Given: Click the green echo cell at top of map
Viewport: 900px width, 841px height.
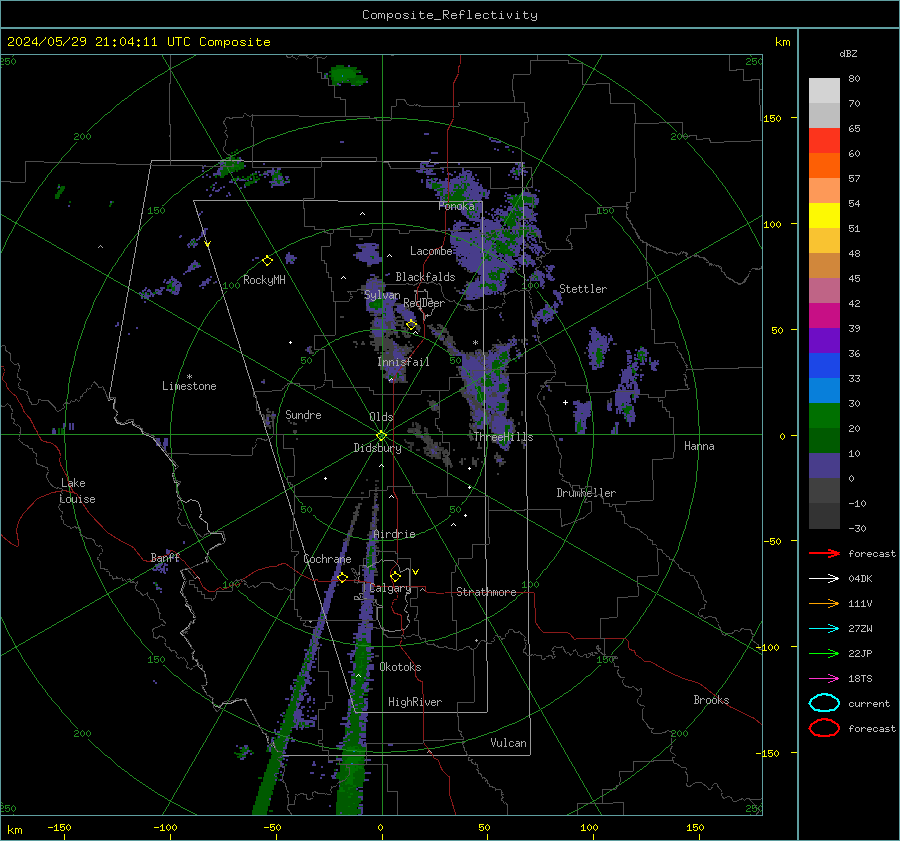Looking at the screenshot, I should point(346,75).
